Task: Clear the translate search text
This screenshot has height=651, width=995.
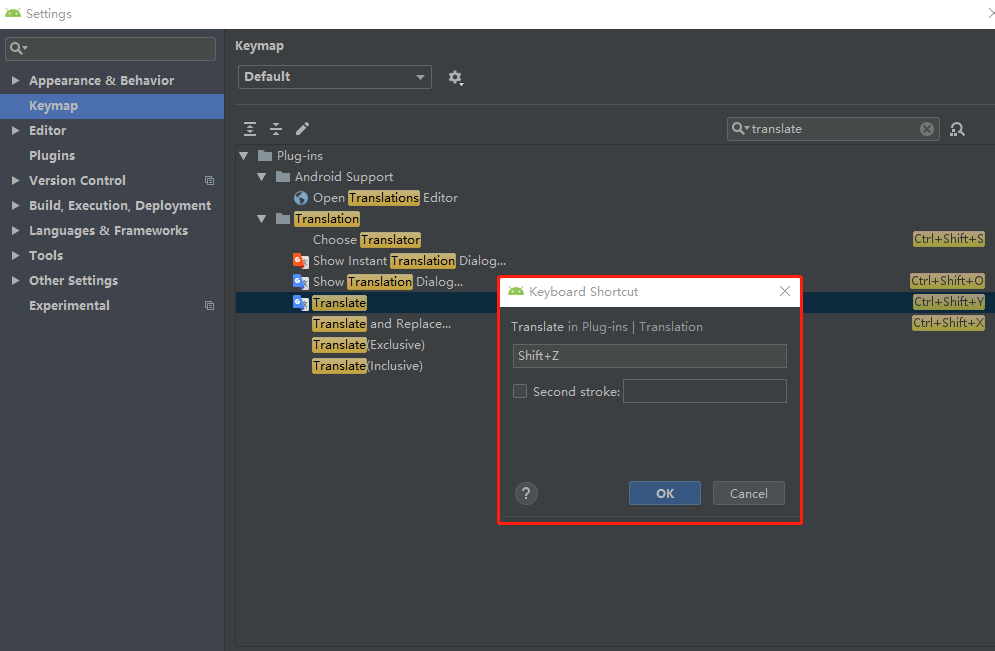Action: click(x=926, y=129)
